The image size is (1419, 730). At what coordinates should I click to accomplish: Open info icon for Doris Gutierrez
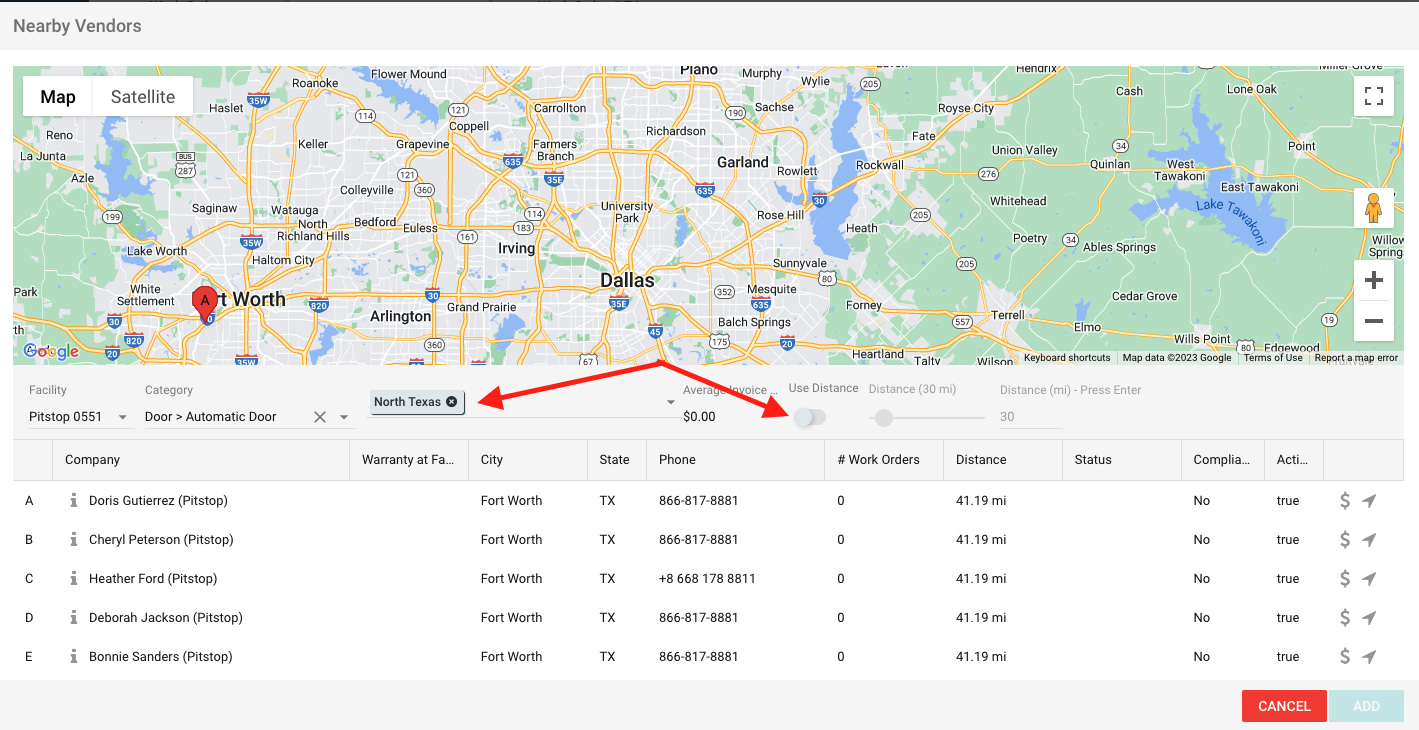click(x=73, y=501)
